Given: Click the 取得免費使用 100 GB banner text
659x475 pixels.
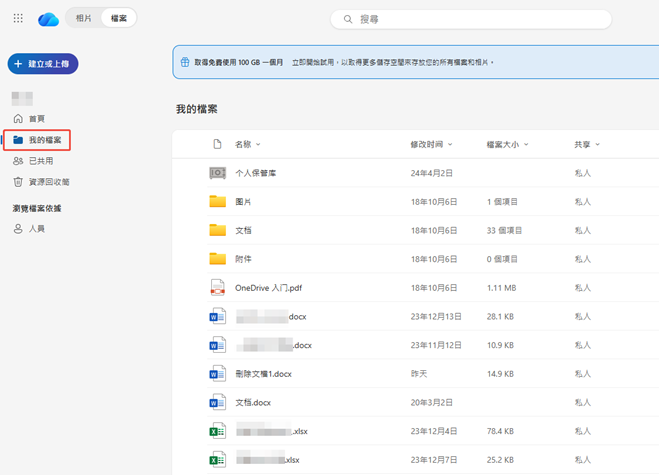Looking at the screenshot, I should 238,62.
